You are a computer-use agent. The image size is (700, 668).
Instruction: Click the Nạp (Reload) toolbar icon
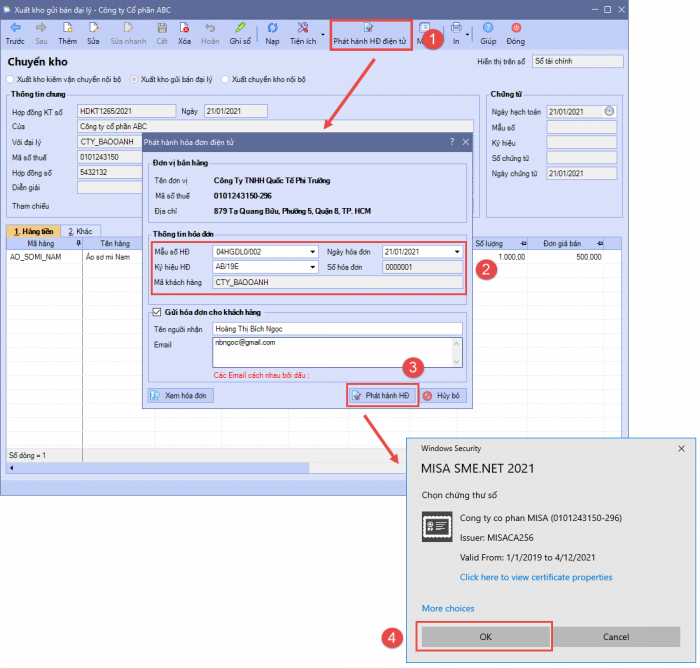272,33
